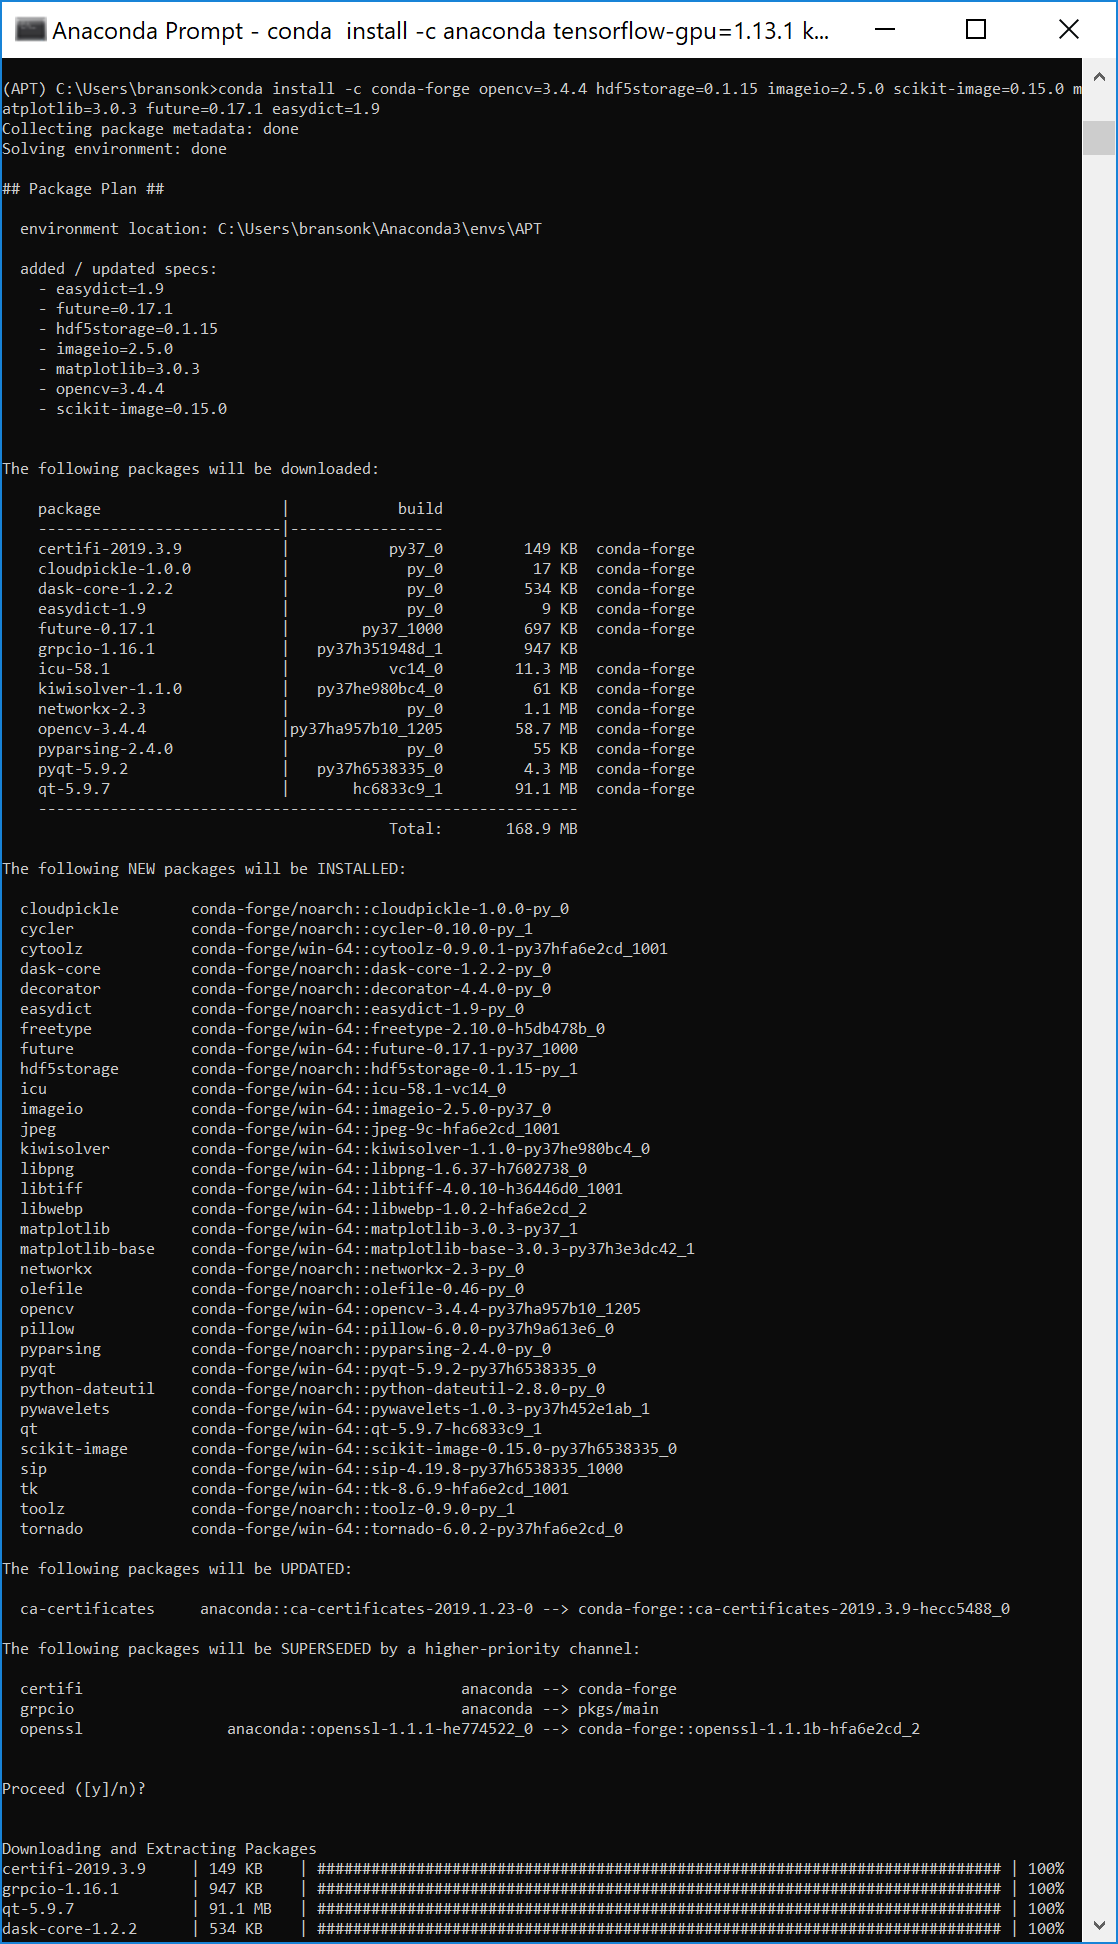Click the qt-5.9.7 progress bar

coord(659,1909)
